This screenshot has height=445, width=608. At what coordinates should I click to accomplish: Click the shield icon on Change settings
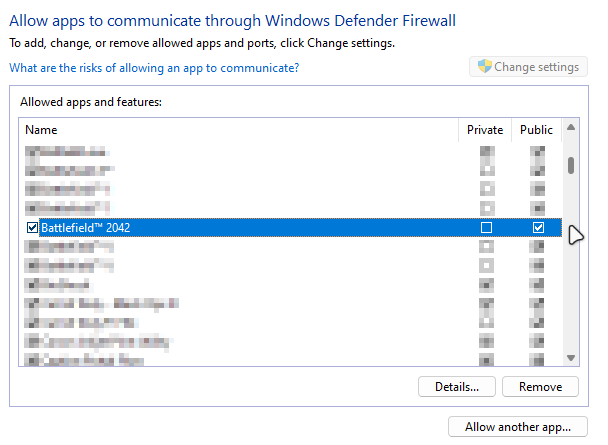[x=484, y=67]
